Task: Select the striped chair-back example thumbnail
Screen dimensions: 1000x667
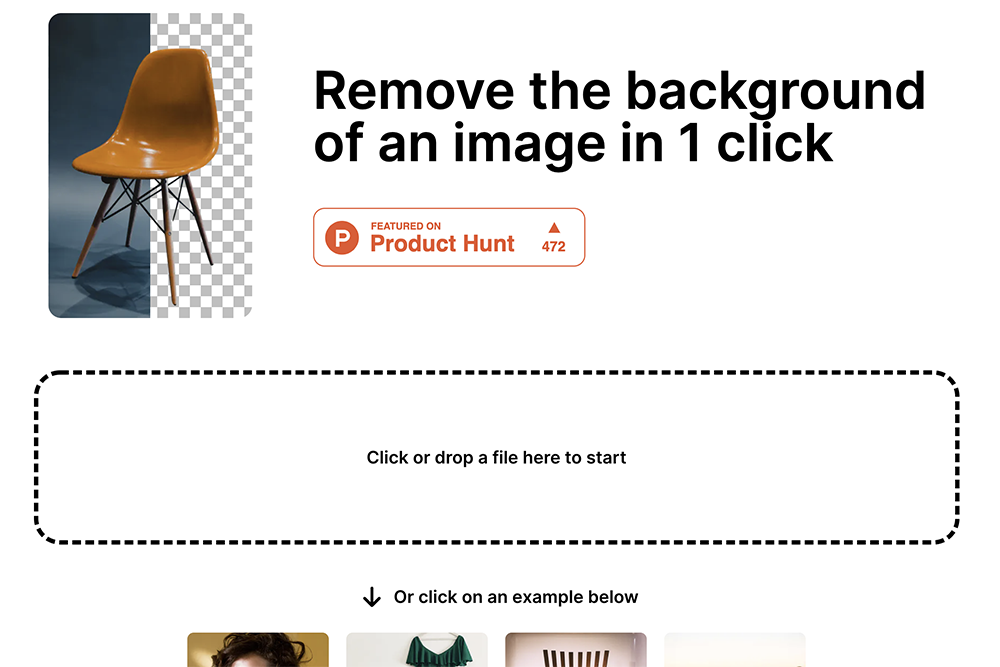Action: [x=575, y=650]
